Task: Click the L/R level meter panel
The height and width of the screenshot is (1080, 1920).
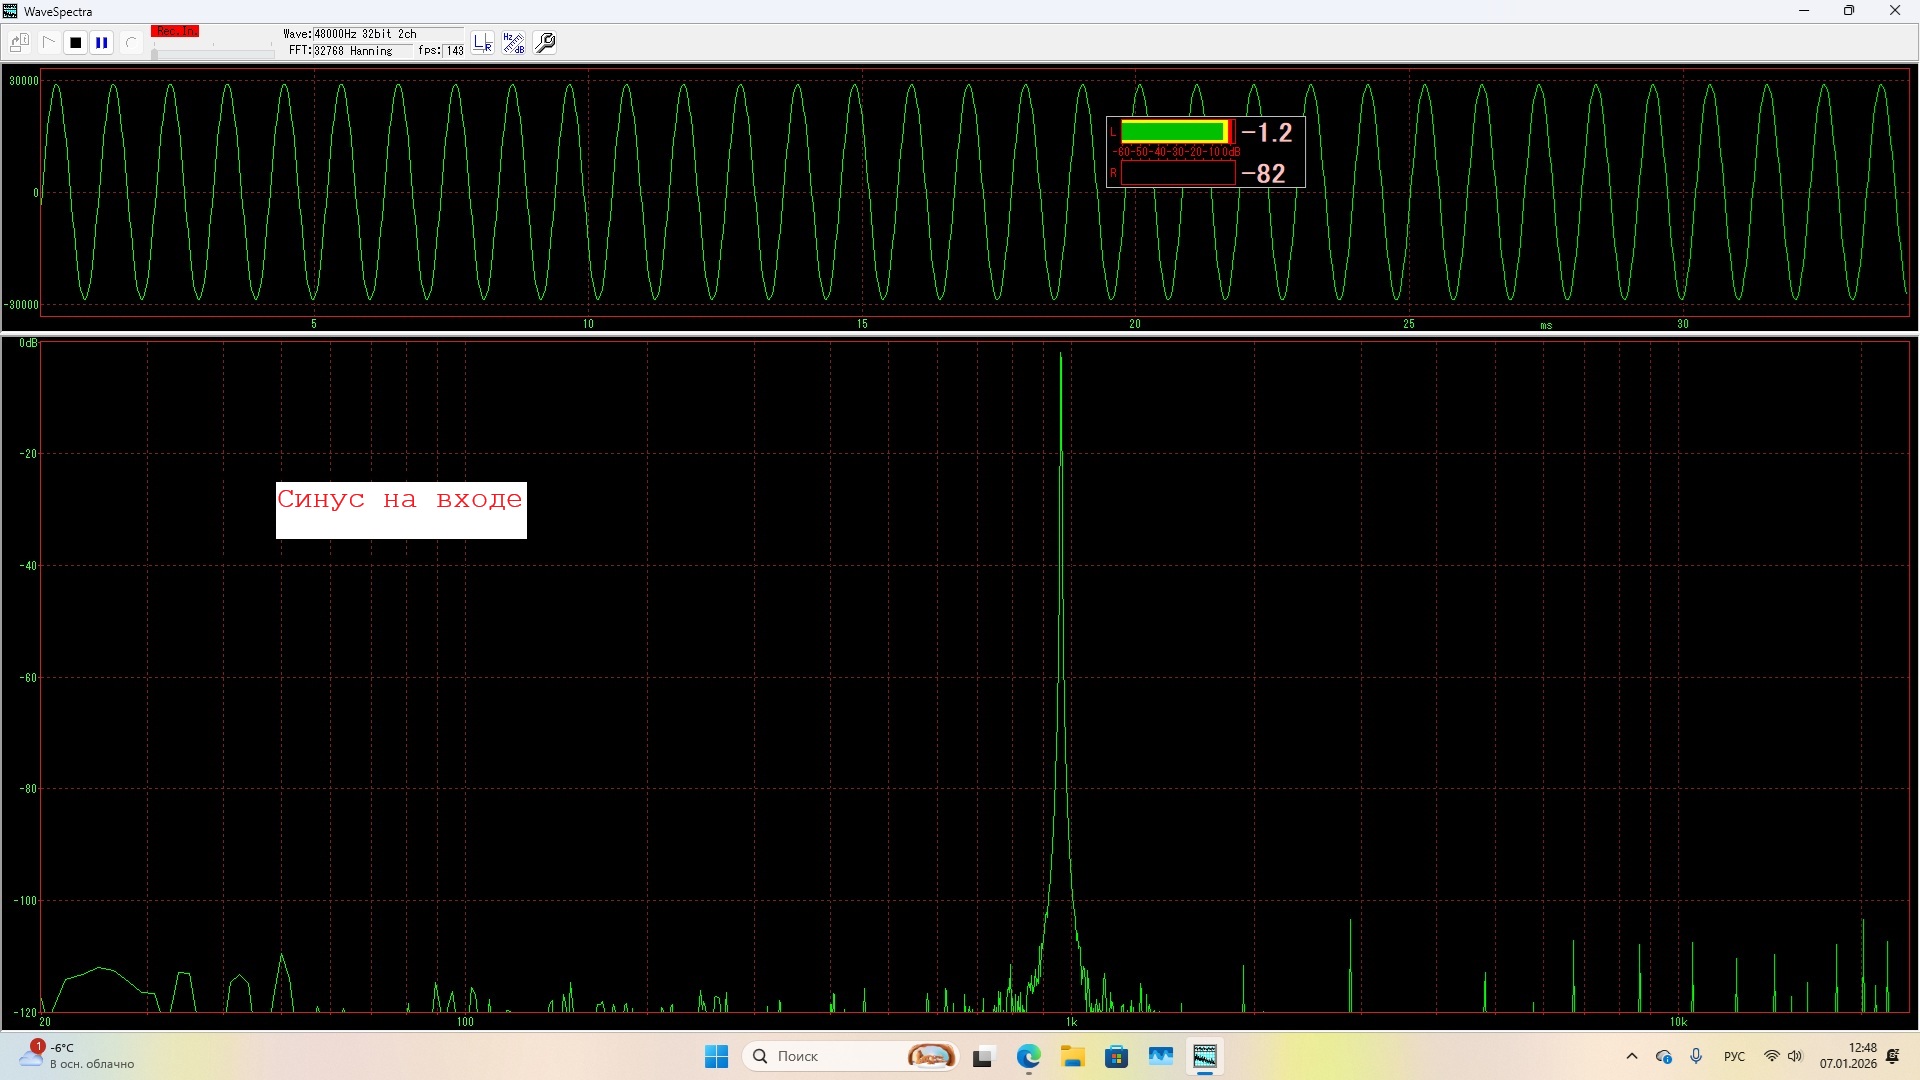Action: [x=1205, y=152]
